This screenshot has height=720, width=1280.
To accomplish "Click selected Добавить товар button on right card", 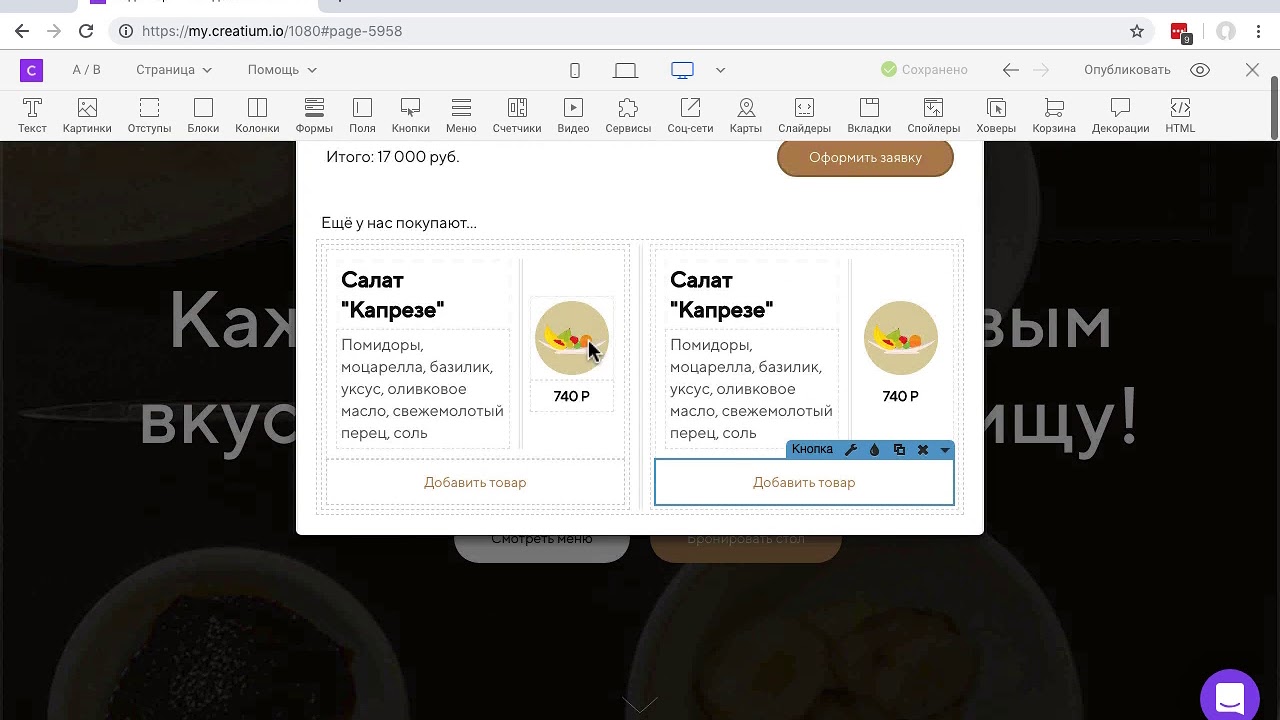I will coord(804,482).
